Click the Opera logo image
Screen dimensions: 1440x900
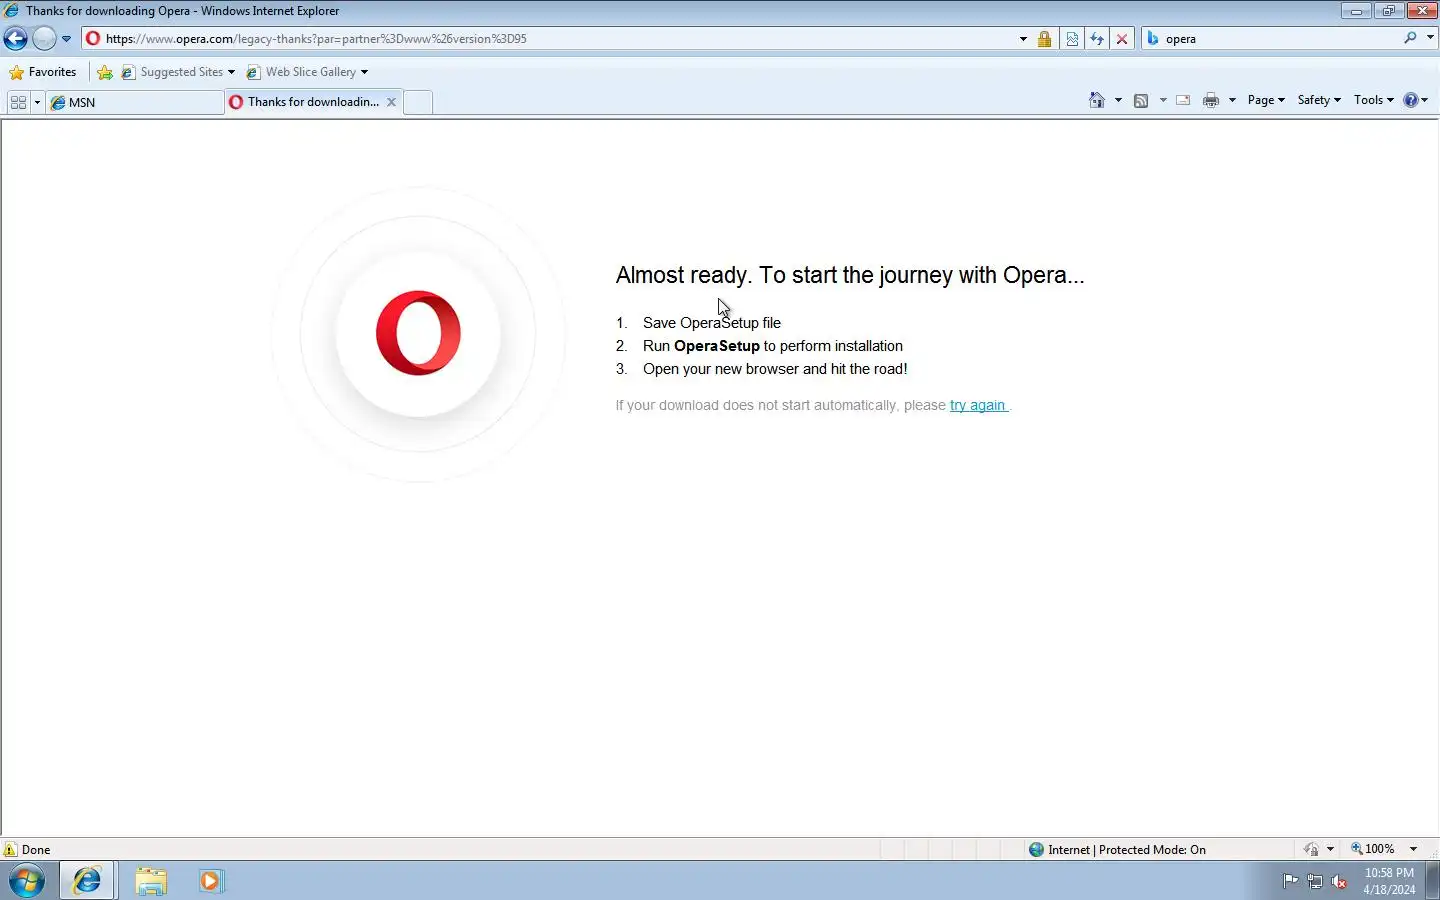tap(418, 333)
